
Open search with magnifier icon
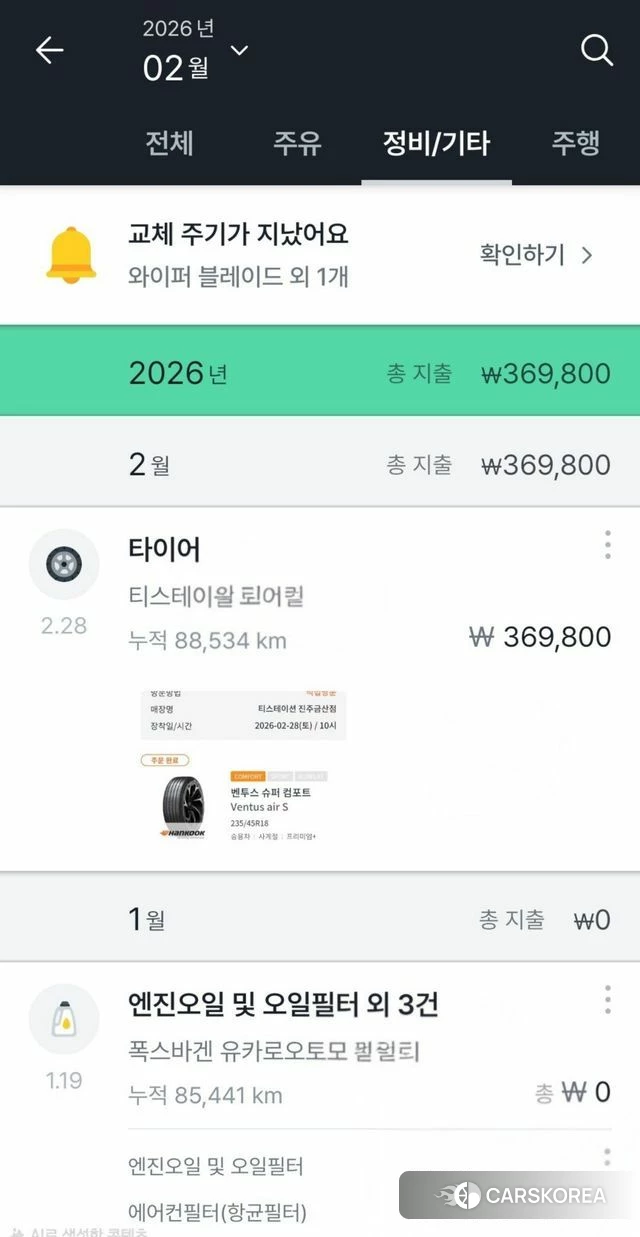[x=597, y=50]
